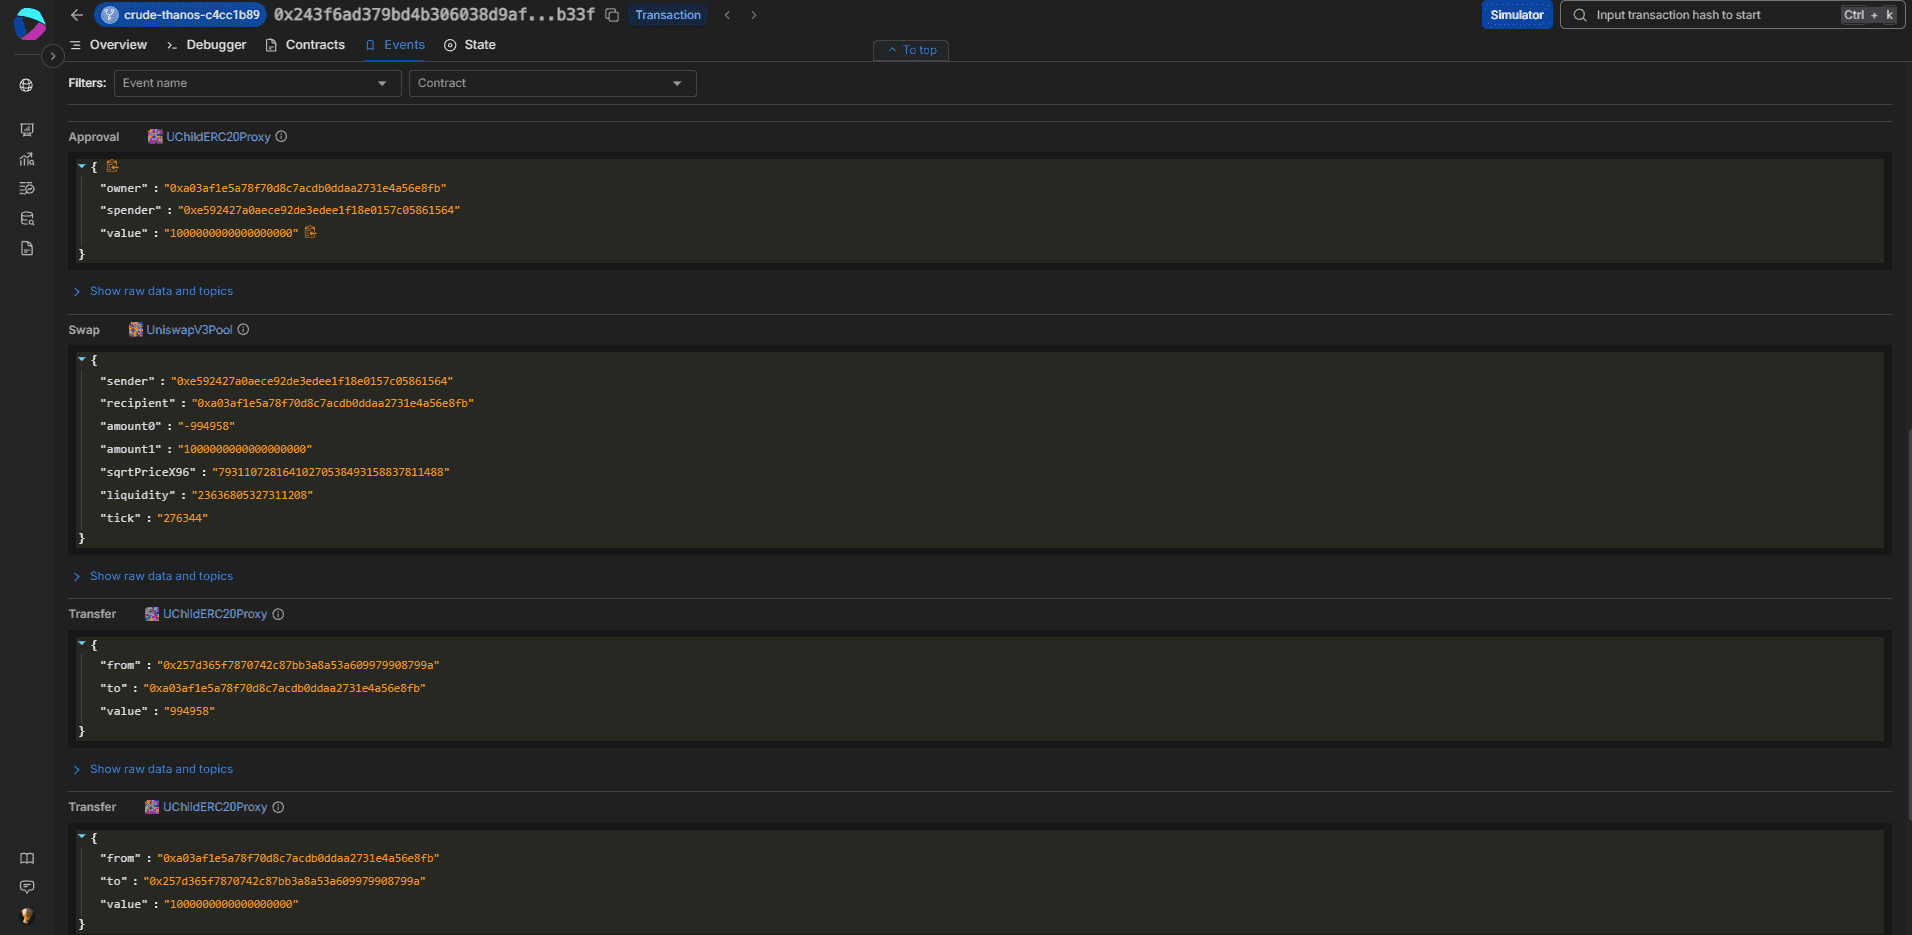This screenshot has width=1912, height=935.
Task: Copy the transaction hash
Action: tap(612, 15)
